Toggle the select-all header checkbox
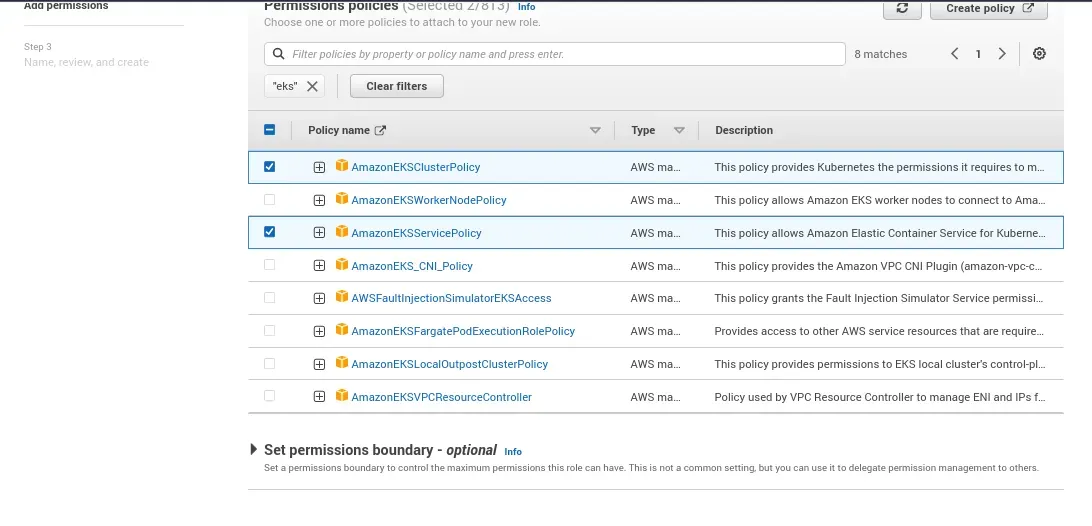Image resolution: width=1092 pixels, height=526 pixels. pyautogui.click(x=269, y=130)
